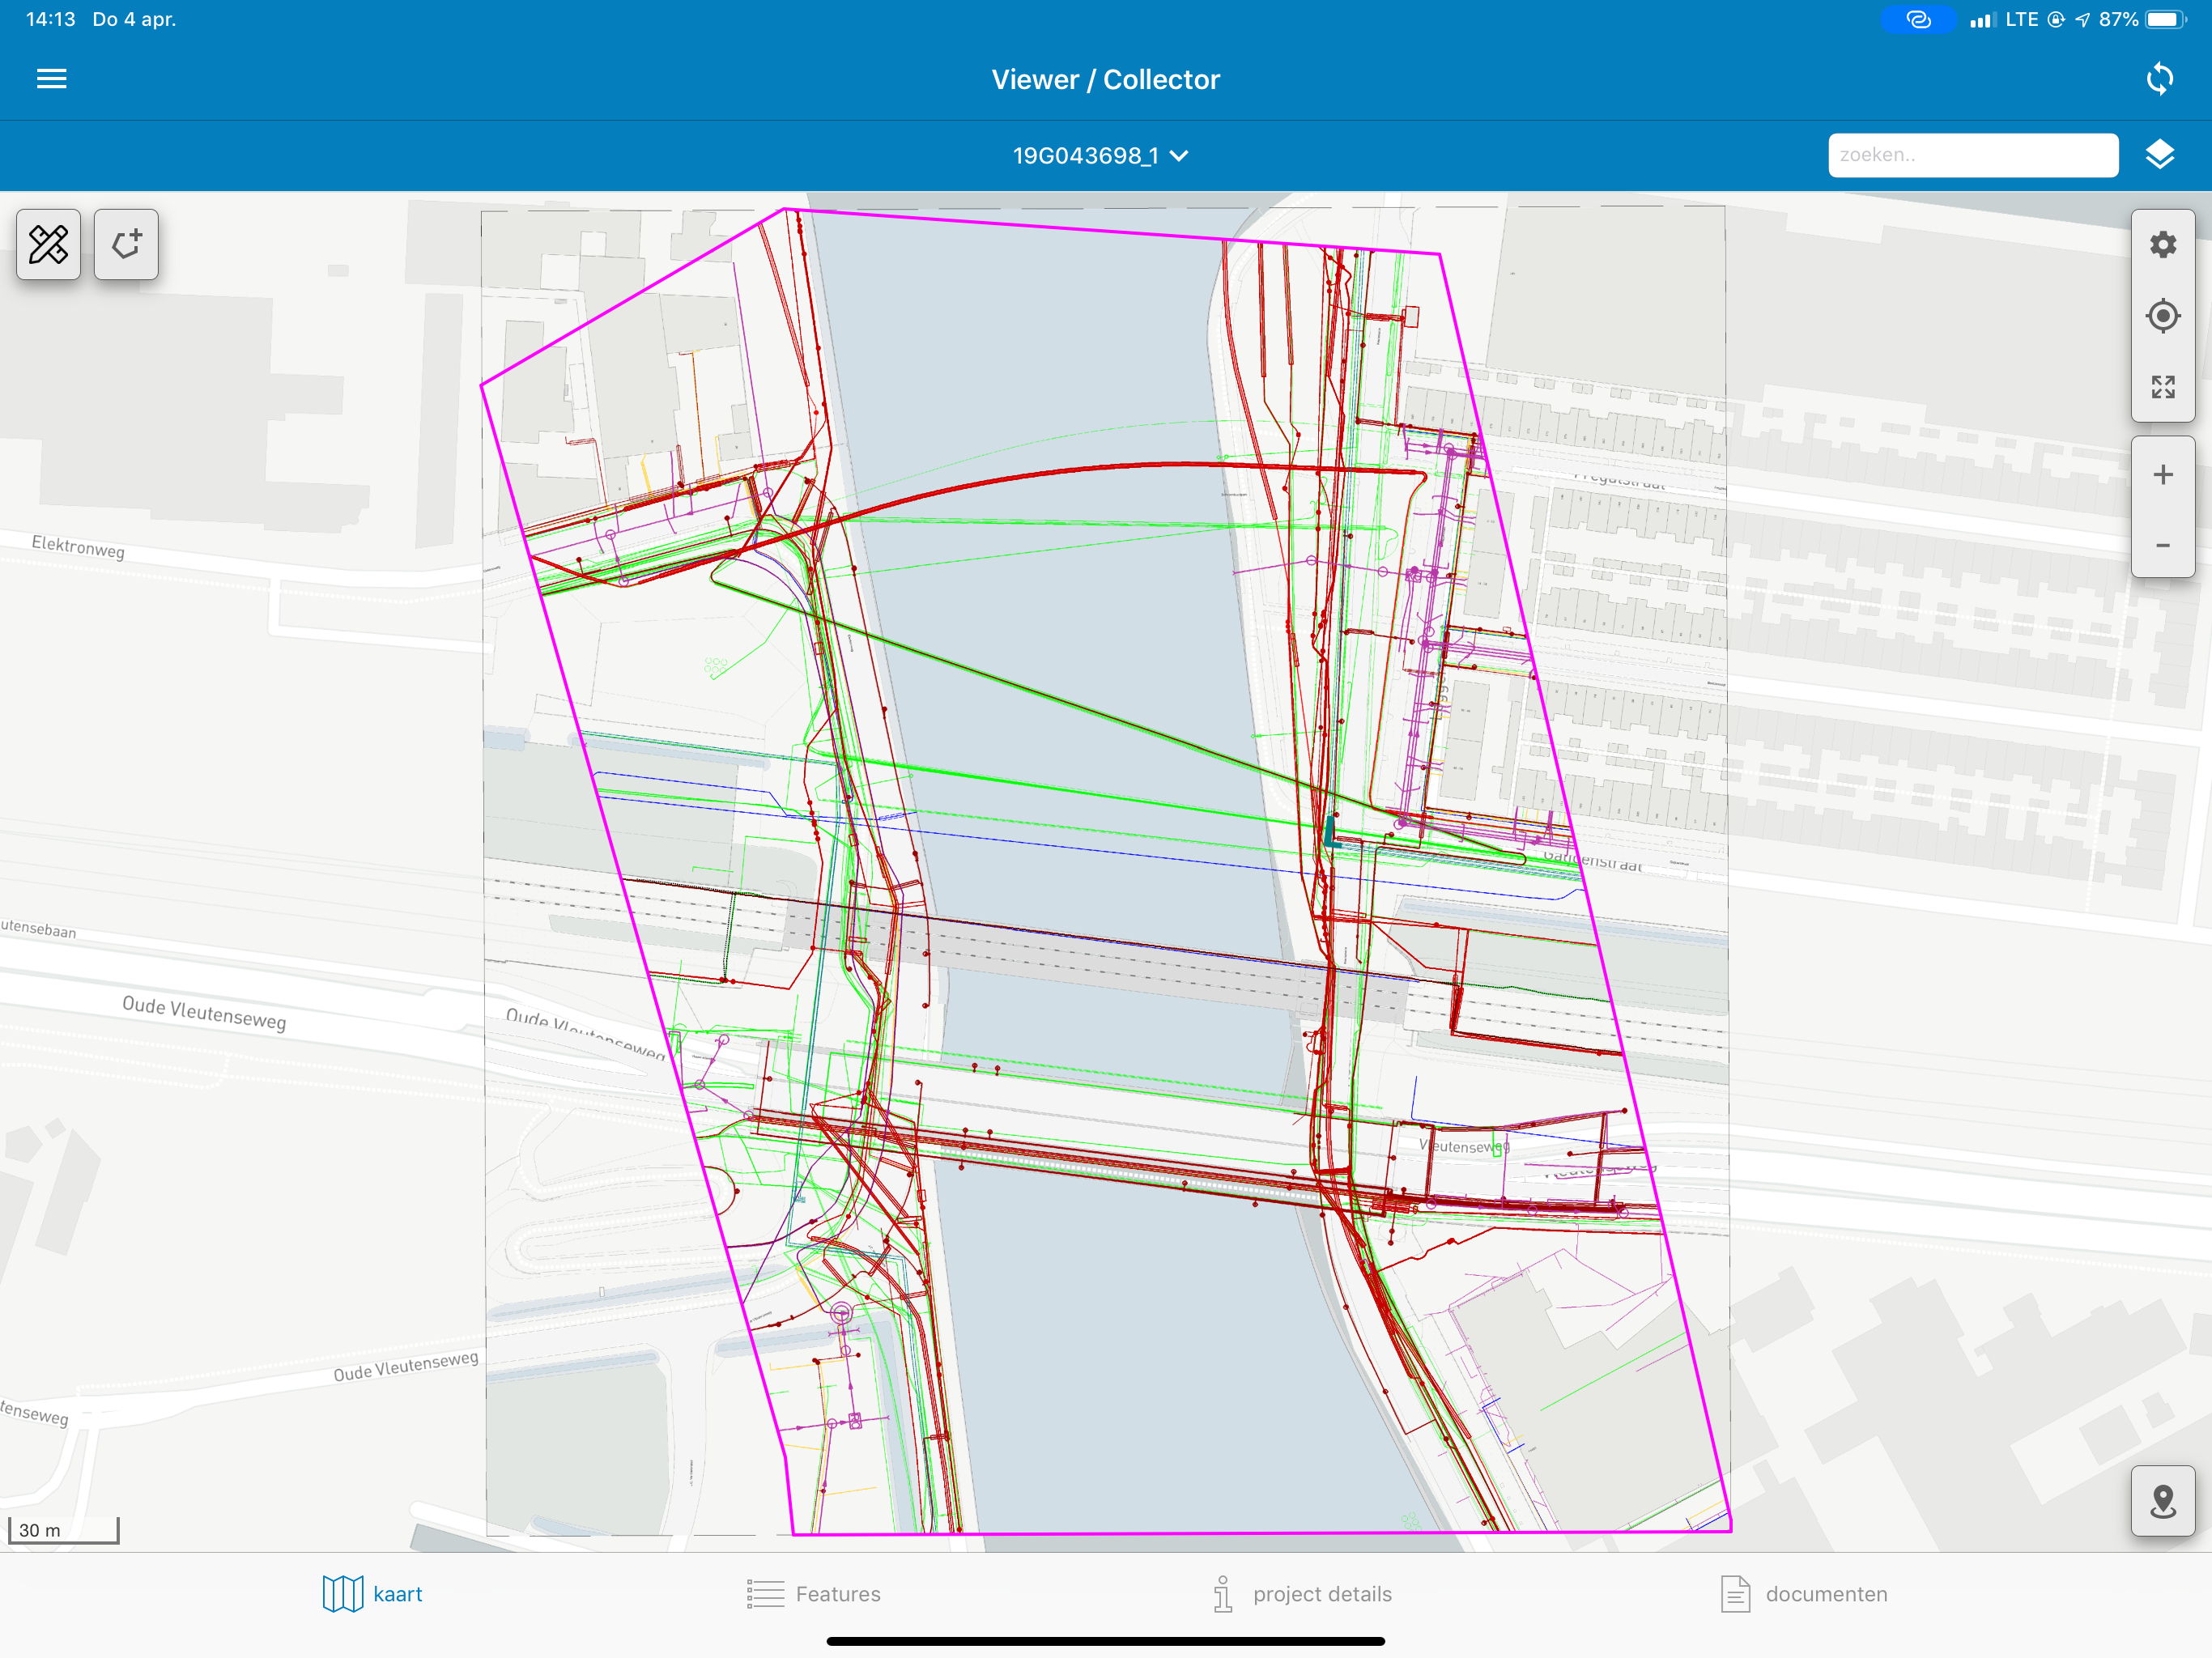The height and width of the screenshot is (1658, 2212).
Task: Select the measure ruler tool
Action: pyautogui.click(x=48, y=244)
